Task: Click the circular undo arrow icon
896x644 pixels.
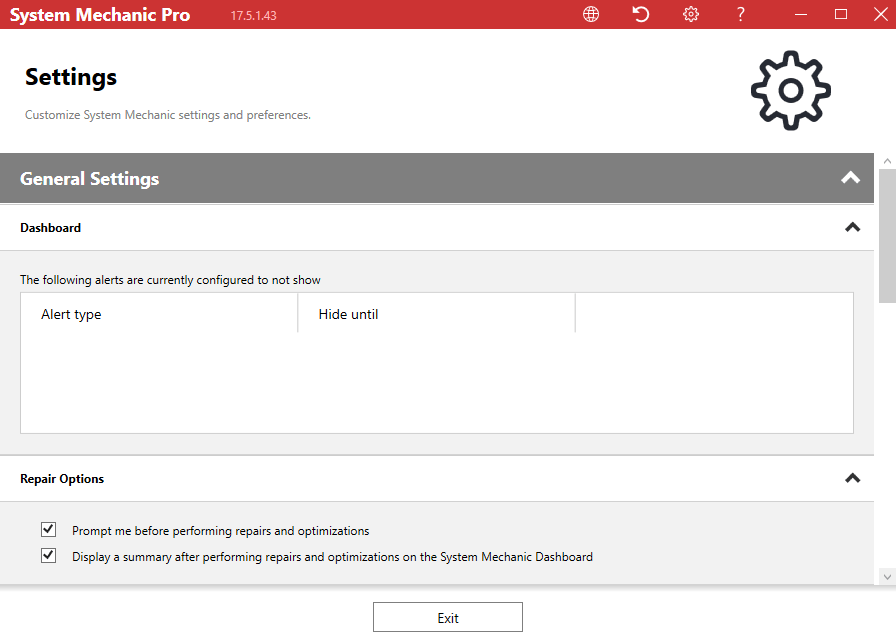Action: click(641, 14)
